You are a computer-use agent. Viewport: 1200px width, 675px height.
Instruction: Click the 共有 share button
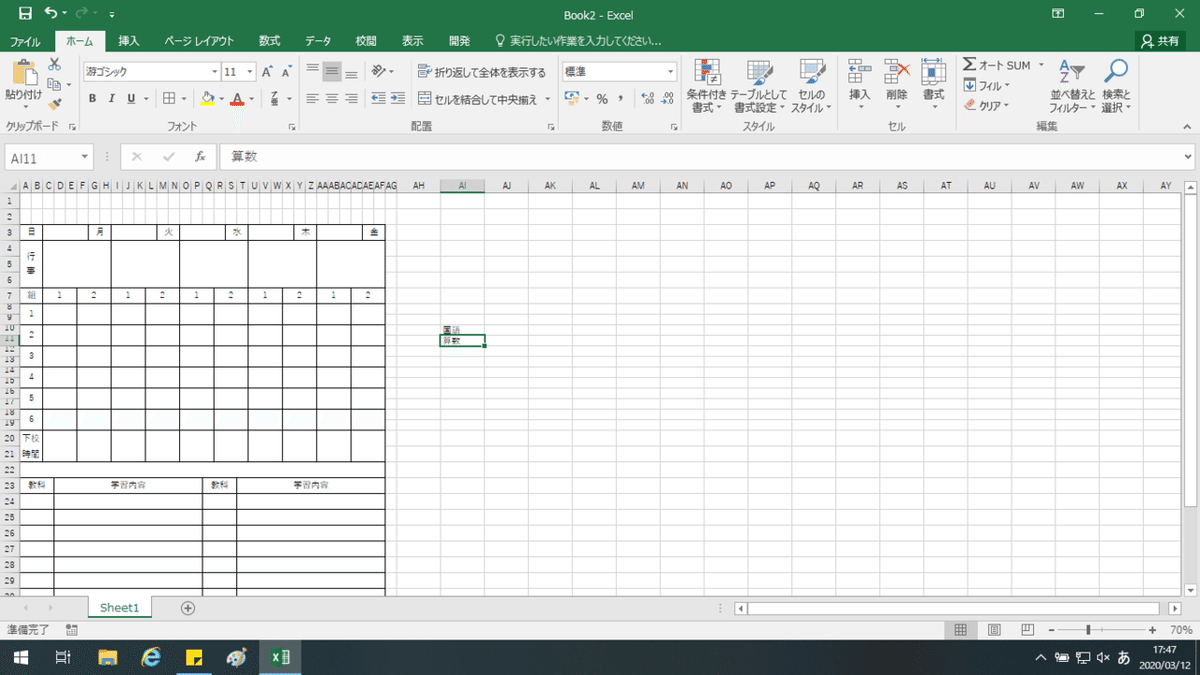coord(1161,41)
